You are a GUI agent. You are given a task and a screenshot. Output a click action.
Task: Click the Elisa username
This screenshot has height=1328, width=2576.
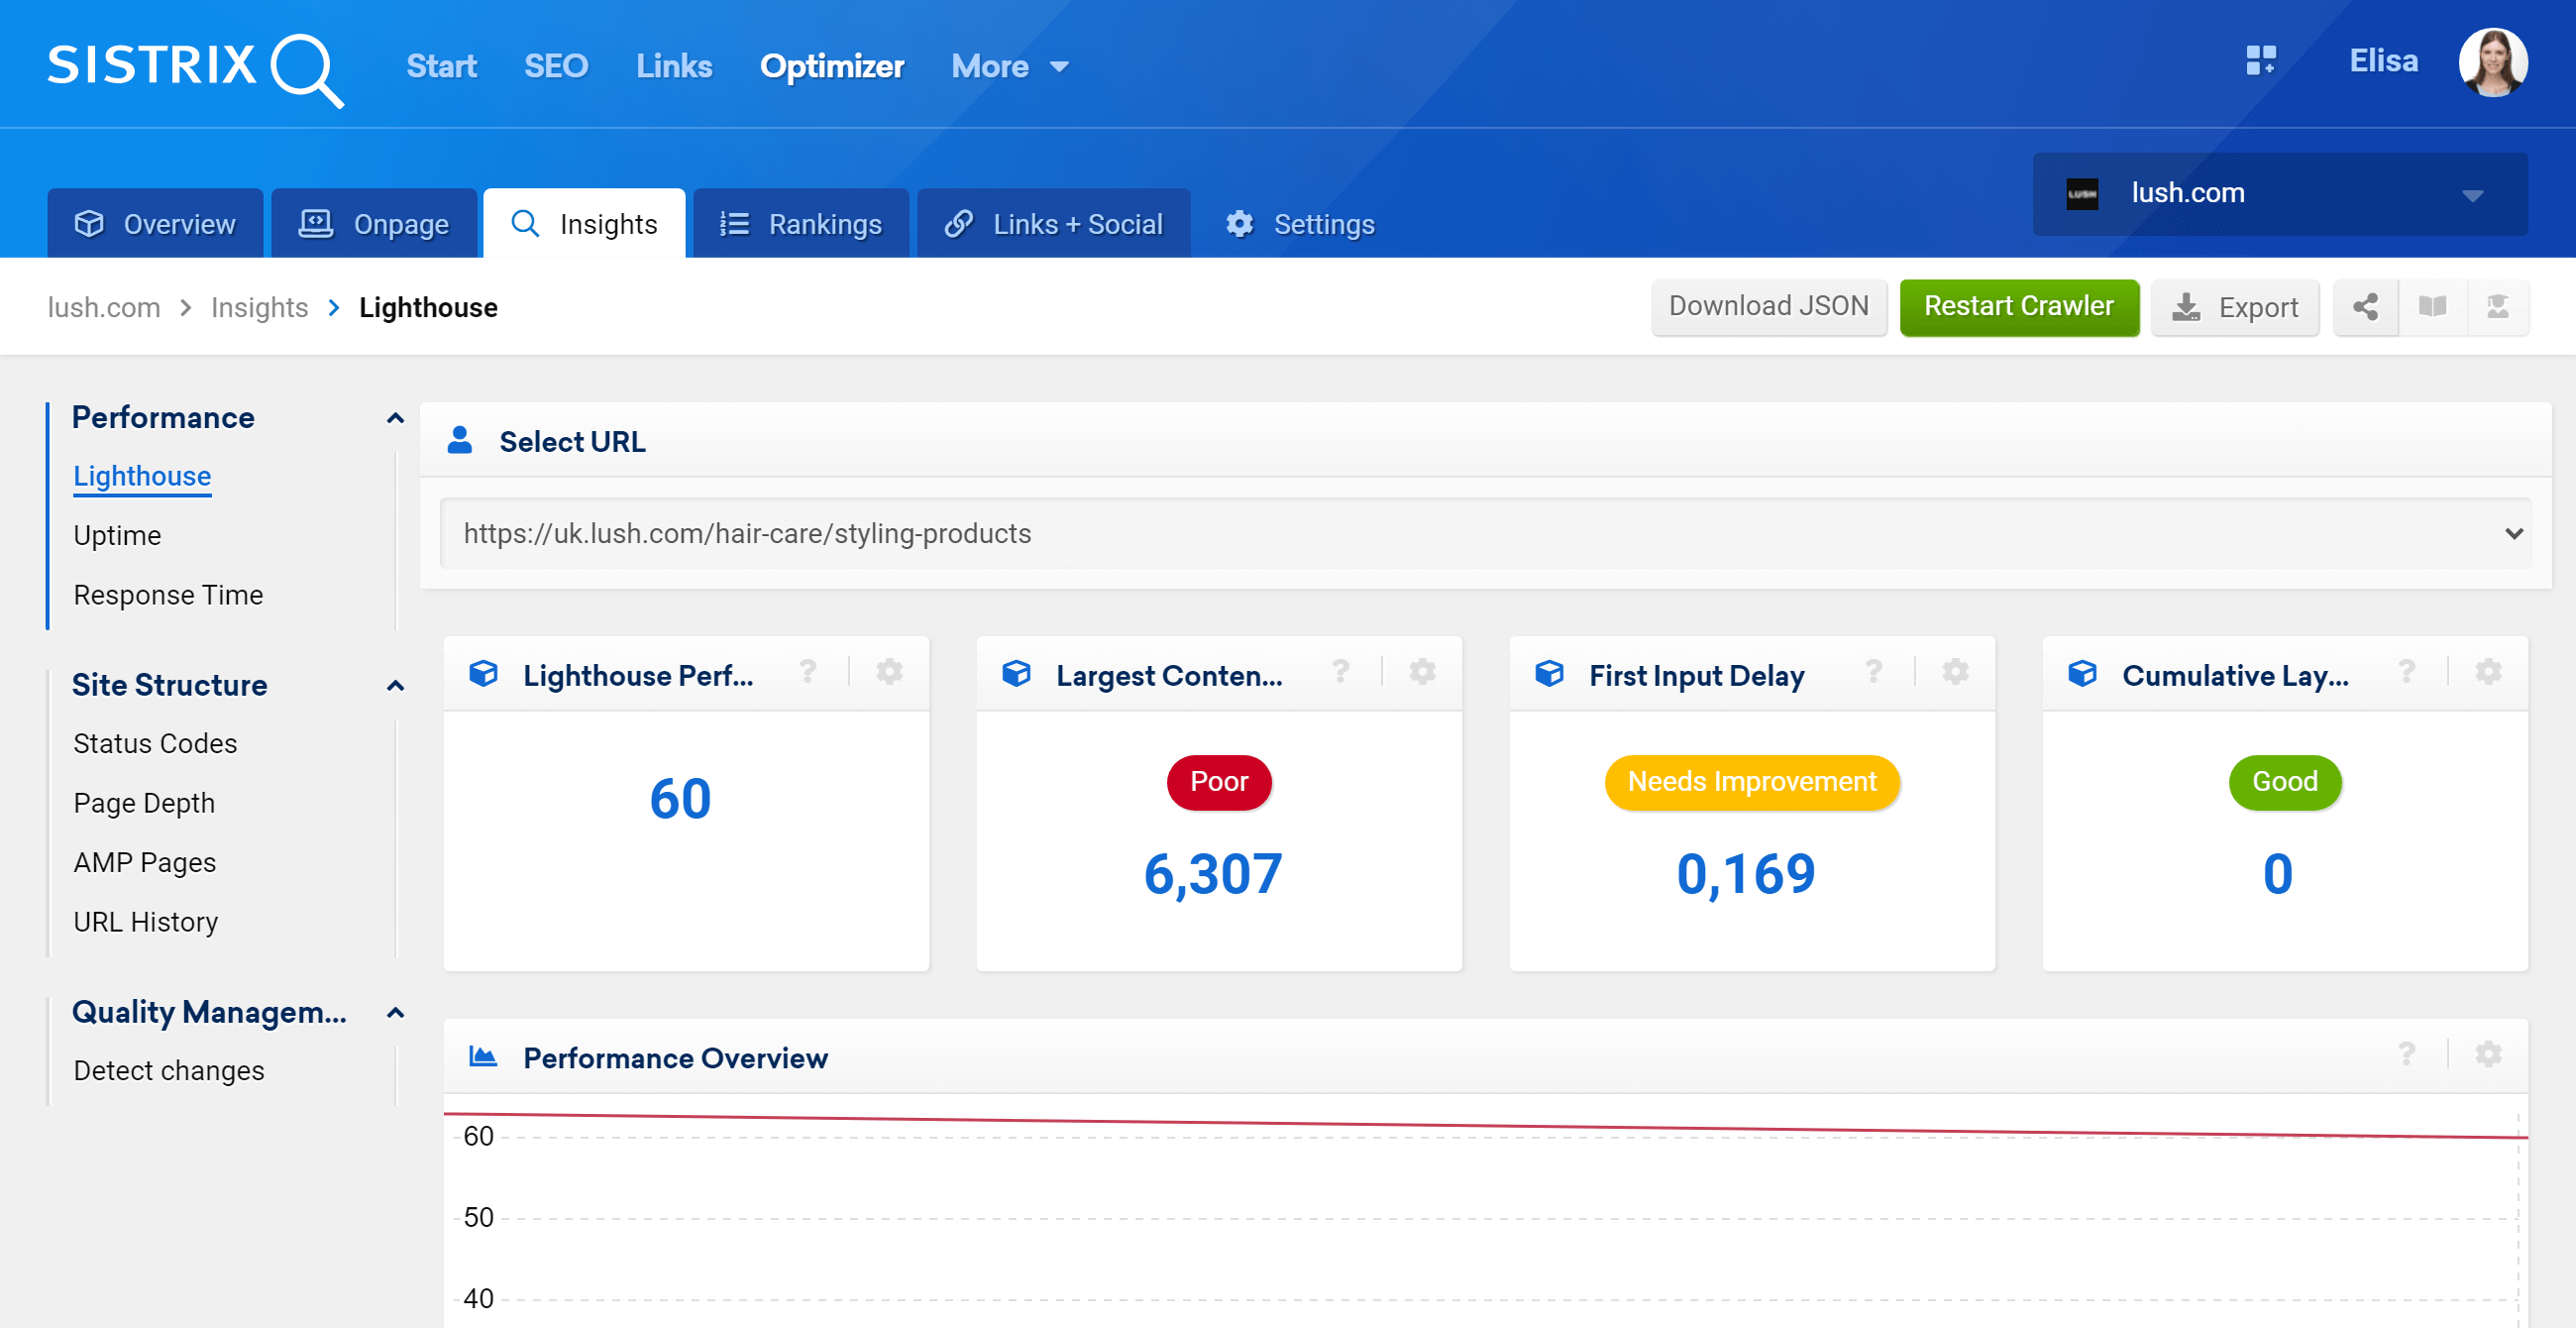[x=2383, y=61]
